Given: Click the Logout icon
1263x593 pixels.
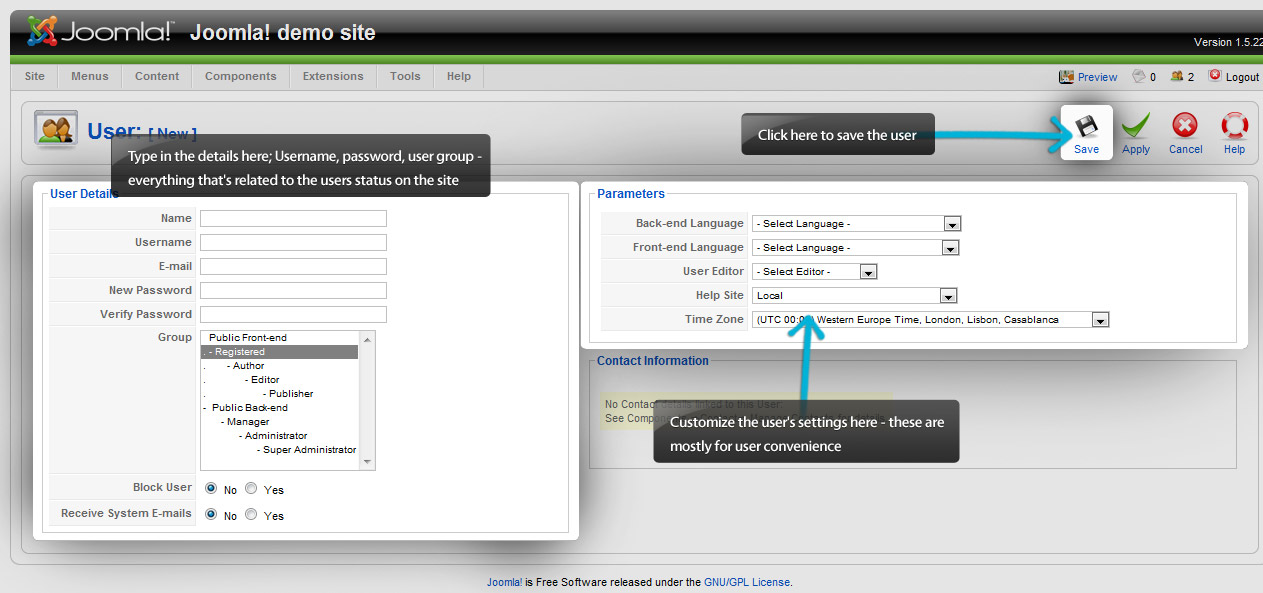Looking at the screenshot, I should (1215, 76).
